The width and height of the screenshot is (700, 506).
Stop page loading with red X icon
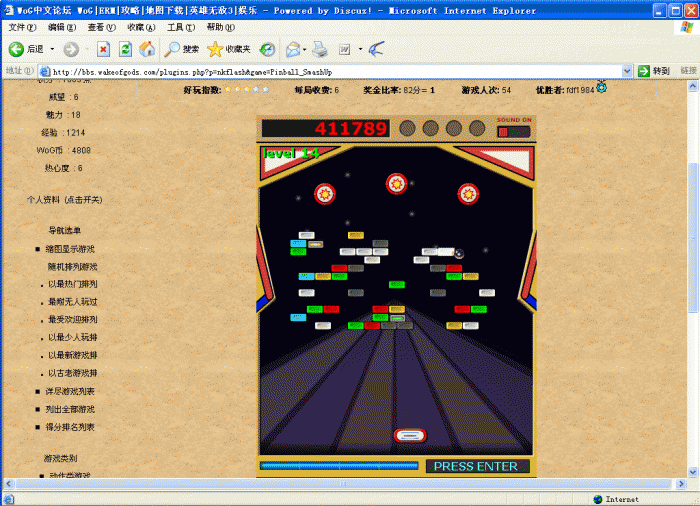pyautogui.click(x=103, y=49)
